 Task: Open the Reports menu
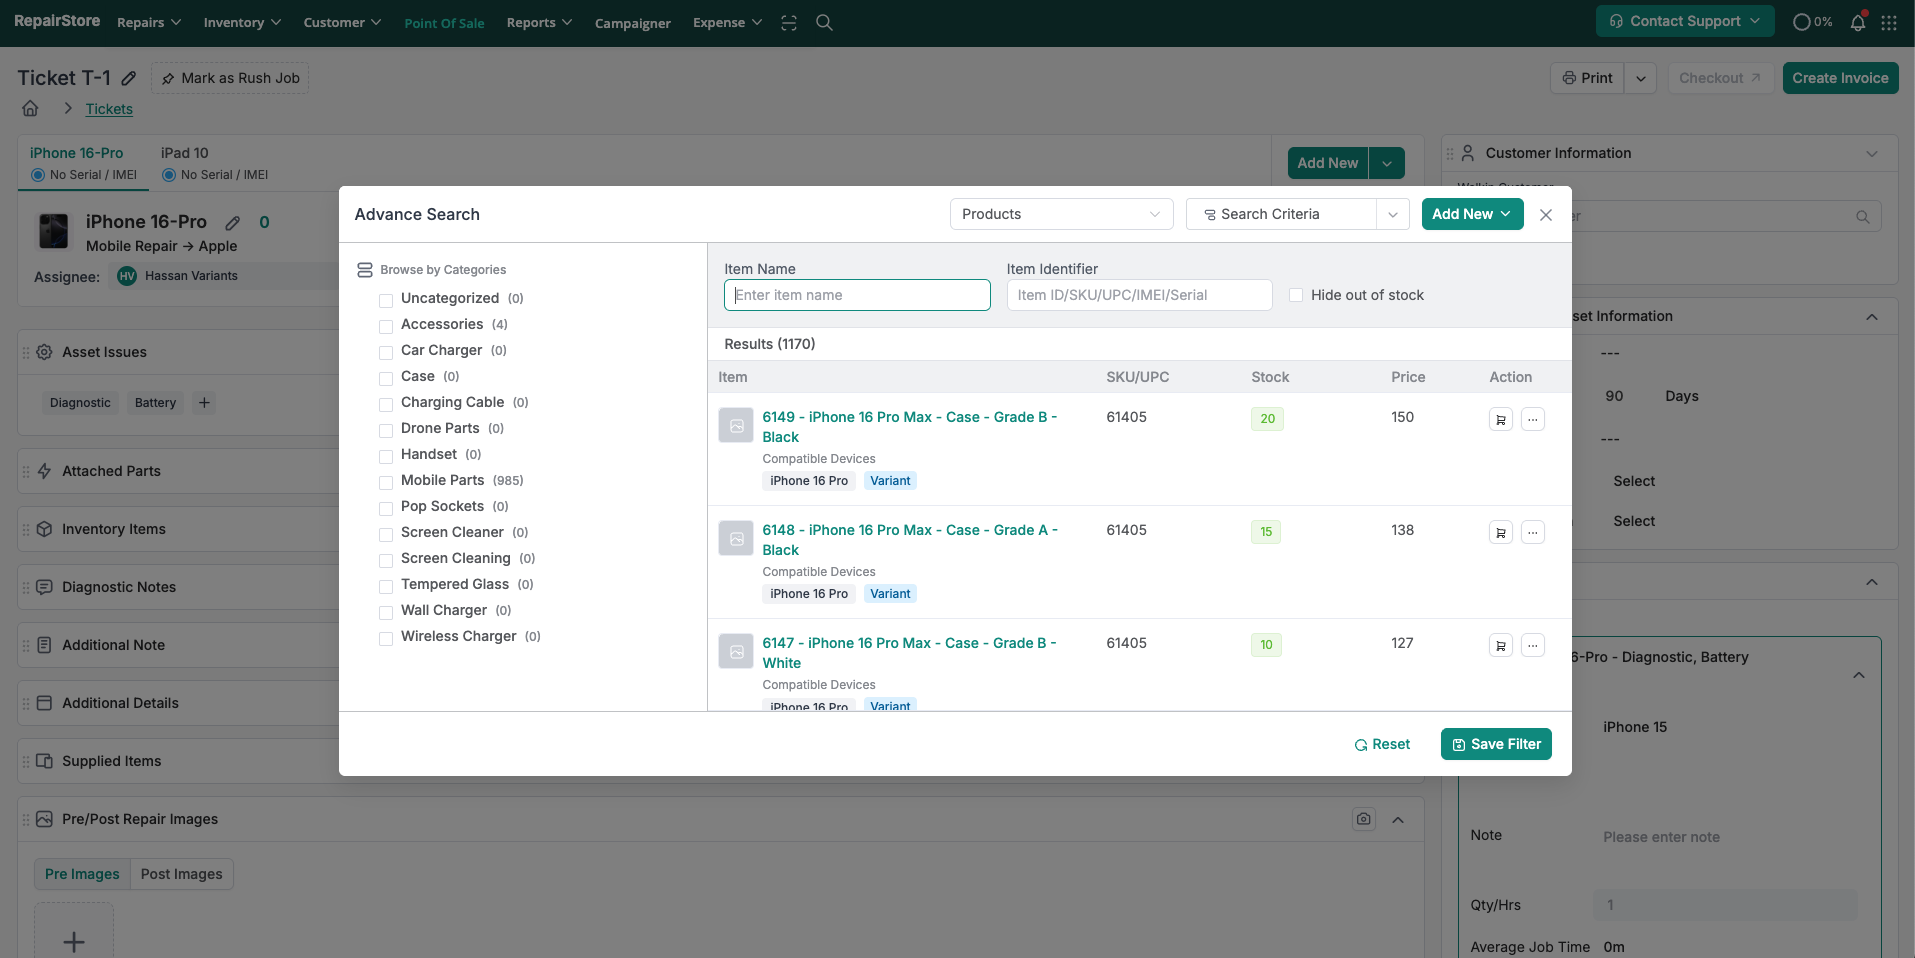tap(539, 22)
